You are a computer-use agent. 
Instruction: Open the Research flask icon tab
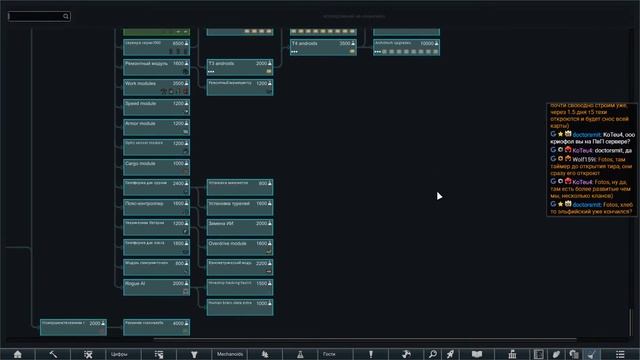click(x=300, y=354)
